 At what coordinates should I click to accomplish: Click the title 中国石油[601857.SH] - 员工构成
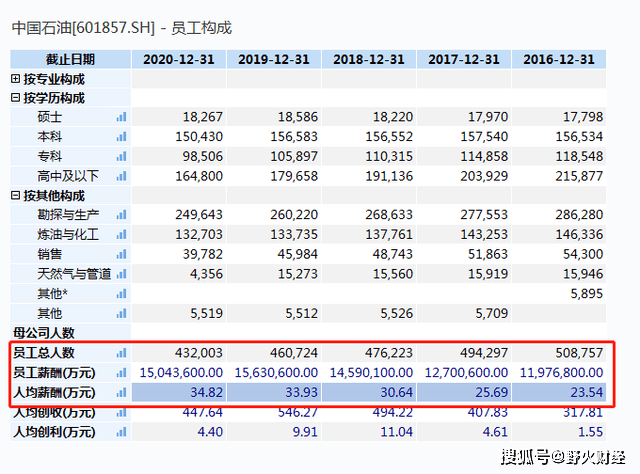(122, 28)
